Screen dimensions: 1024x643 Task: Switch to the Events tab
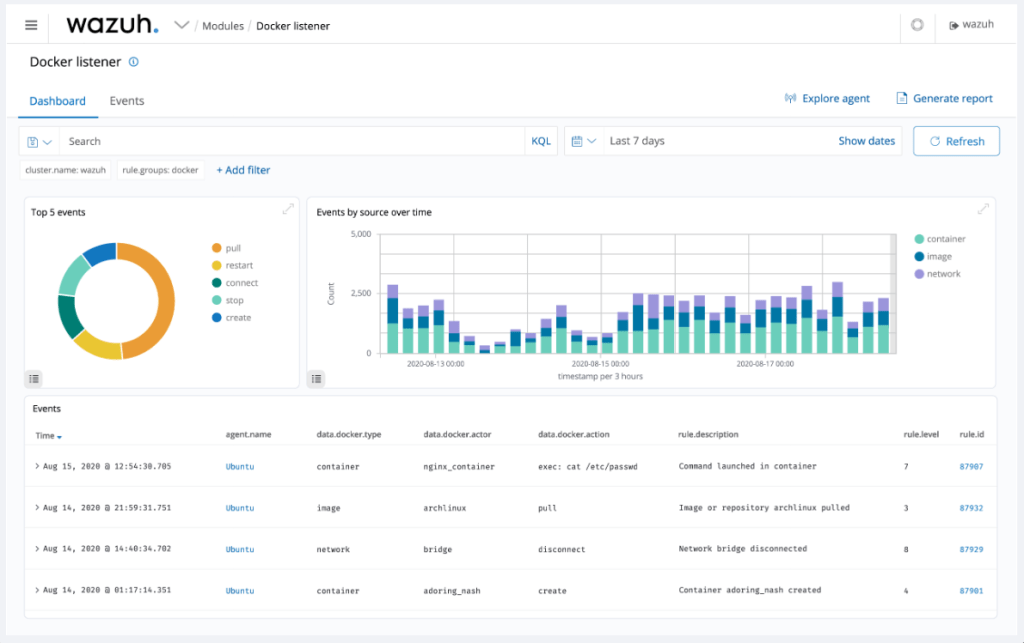127,101
